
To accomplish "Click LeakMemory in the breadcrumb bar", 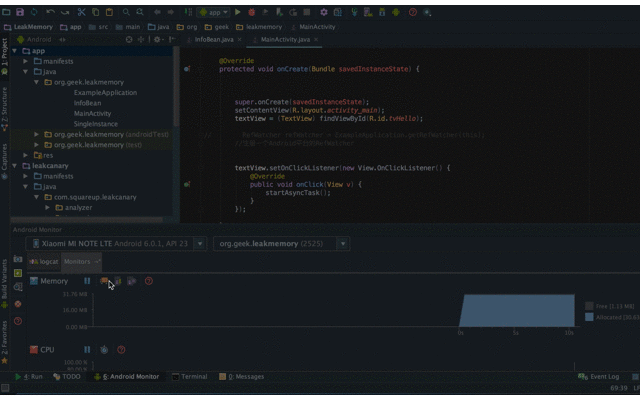I will point(29,27).
